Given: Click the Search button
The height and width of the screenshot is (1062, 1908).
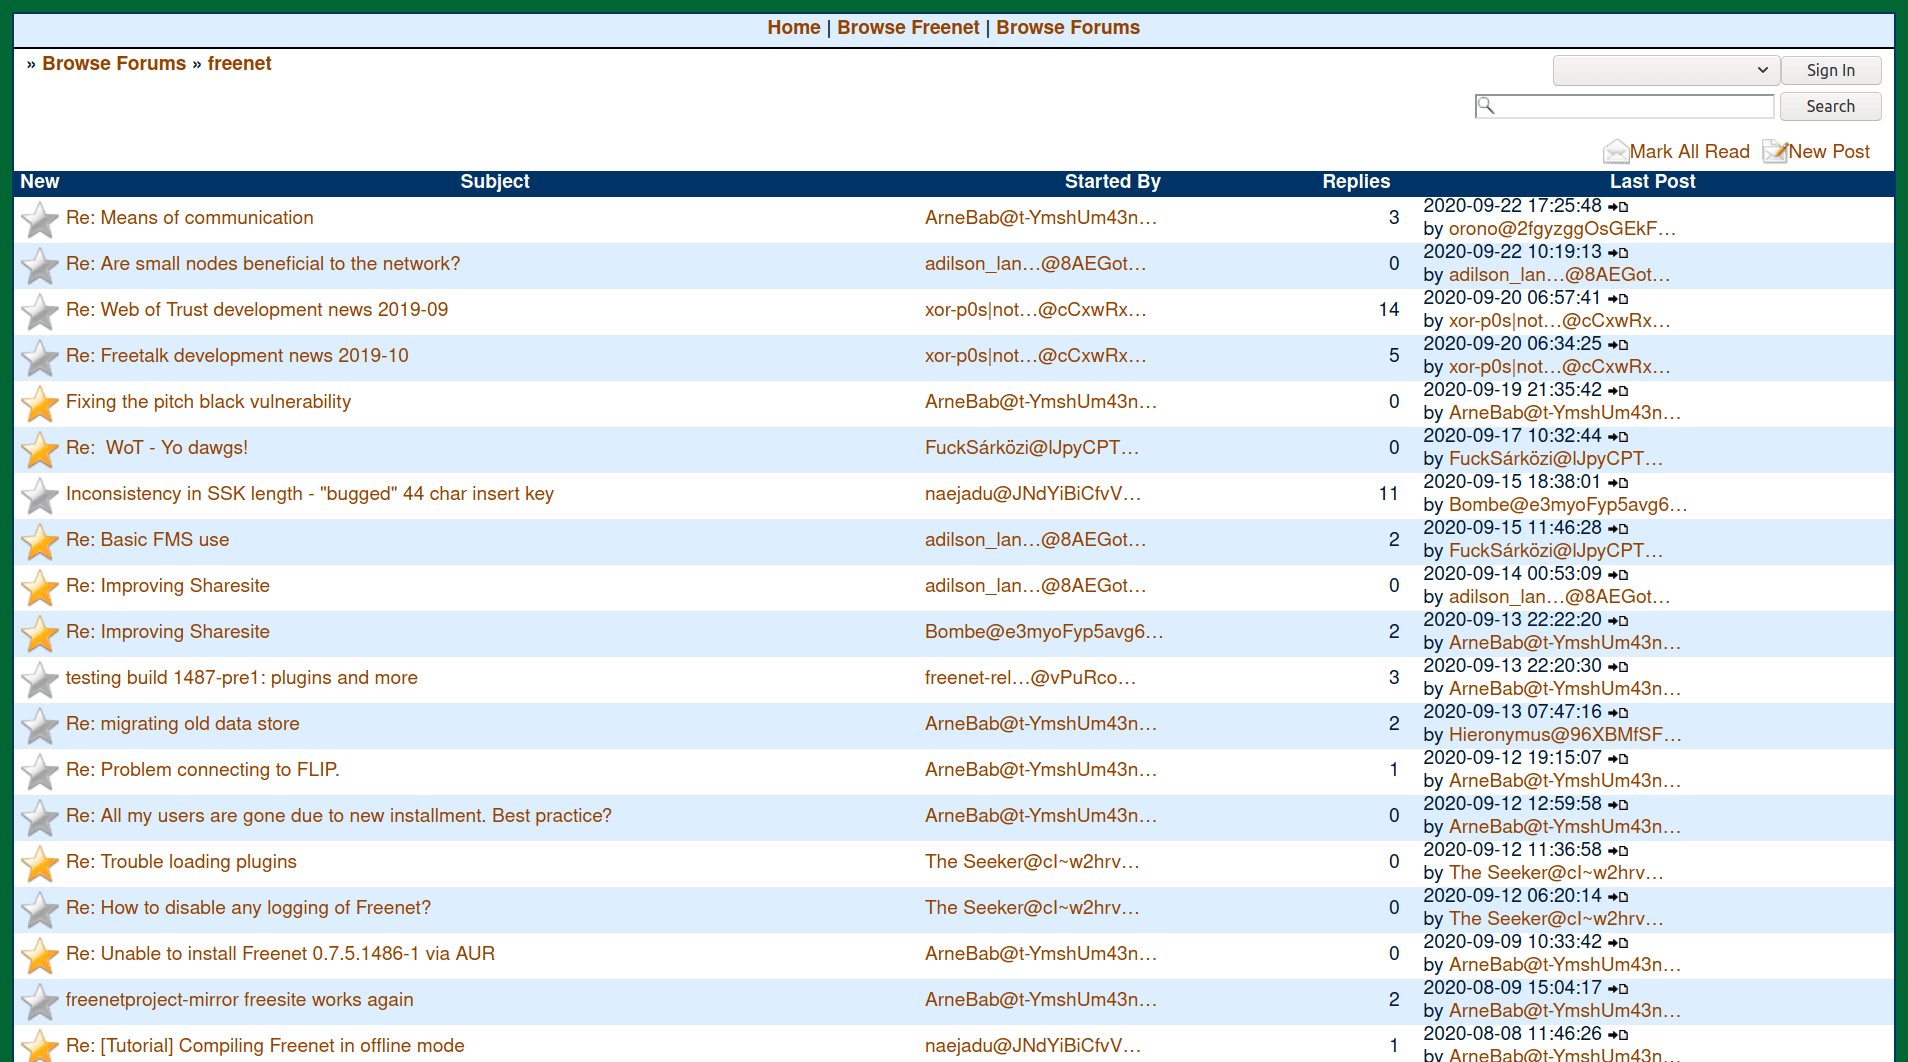Looking at the screenshot, I should tap(1830, 106).
